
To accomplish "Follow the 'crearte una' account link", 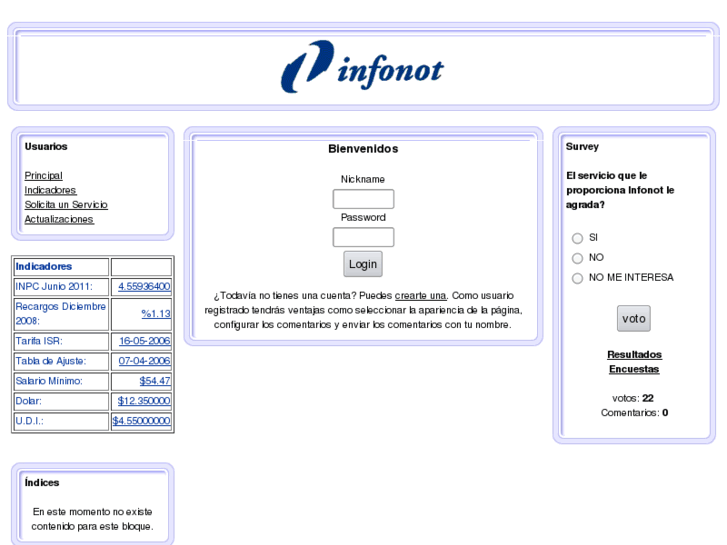I will click(x=420, y=296).
